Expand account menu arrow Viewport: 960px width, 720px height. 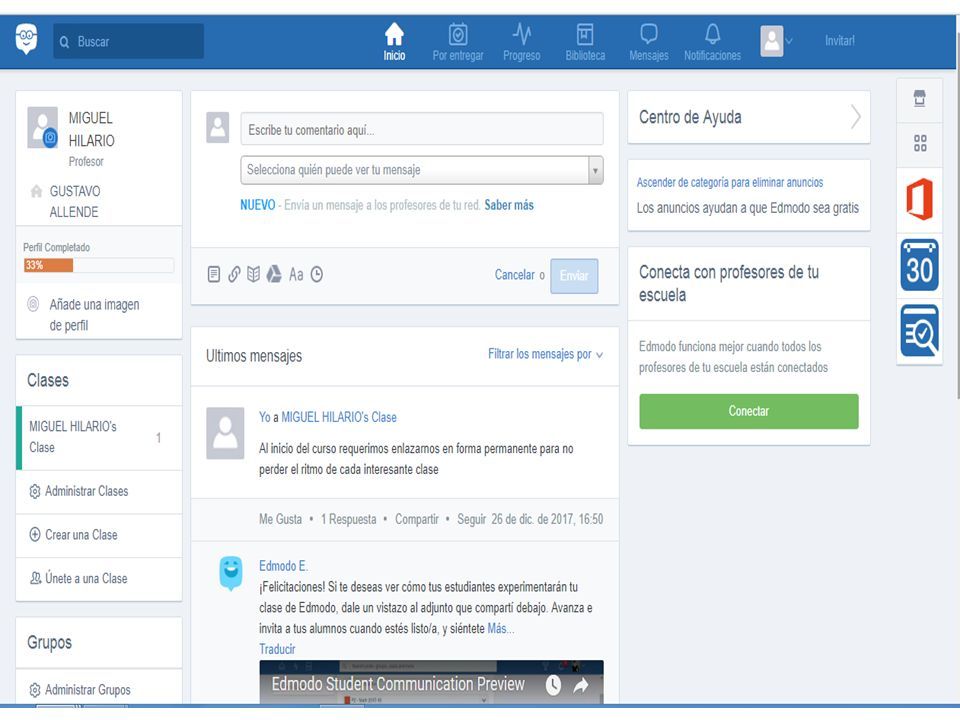click(x=789, y=42)
